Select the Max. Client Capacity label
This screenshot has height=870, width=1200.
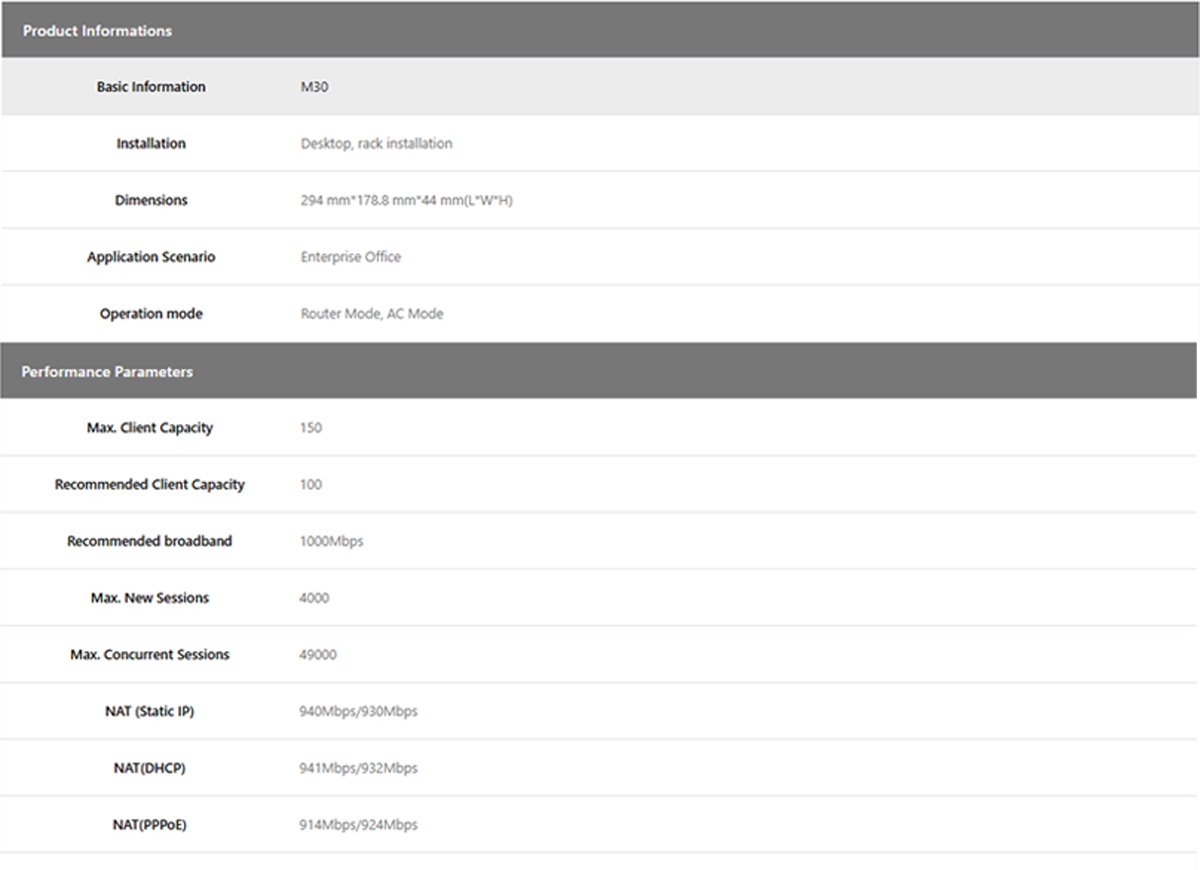(150, 428)
